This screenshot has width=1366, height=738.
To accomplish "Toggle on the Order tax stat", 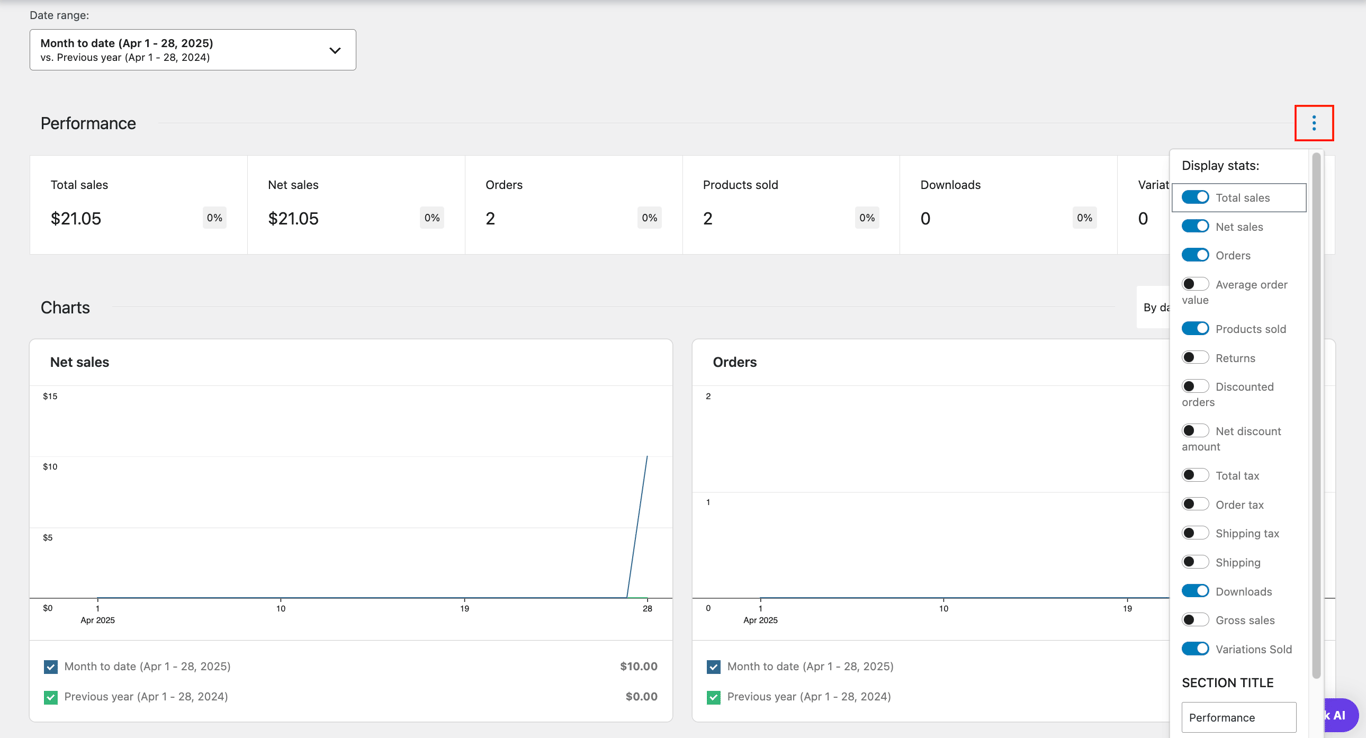I will point(1195,503).
